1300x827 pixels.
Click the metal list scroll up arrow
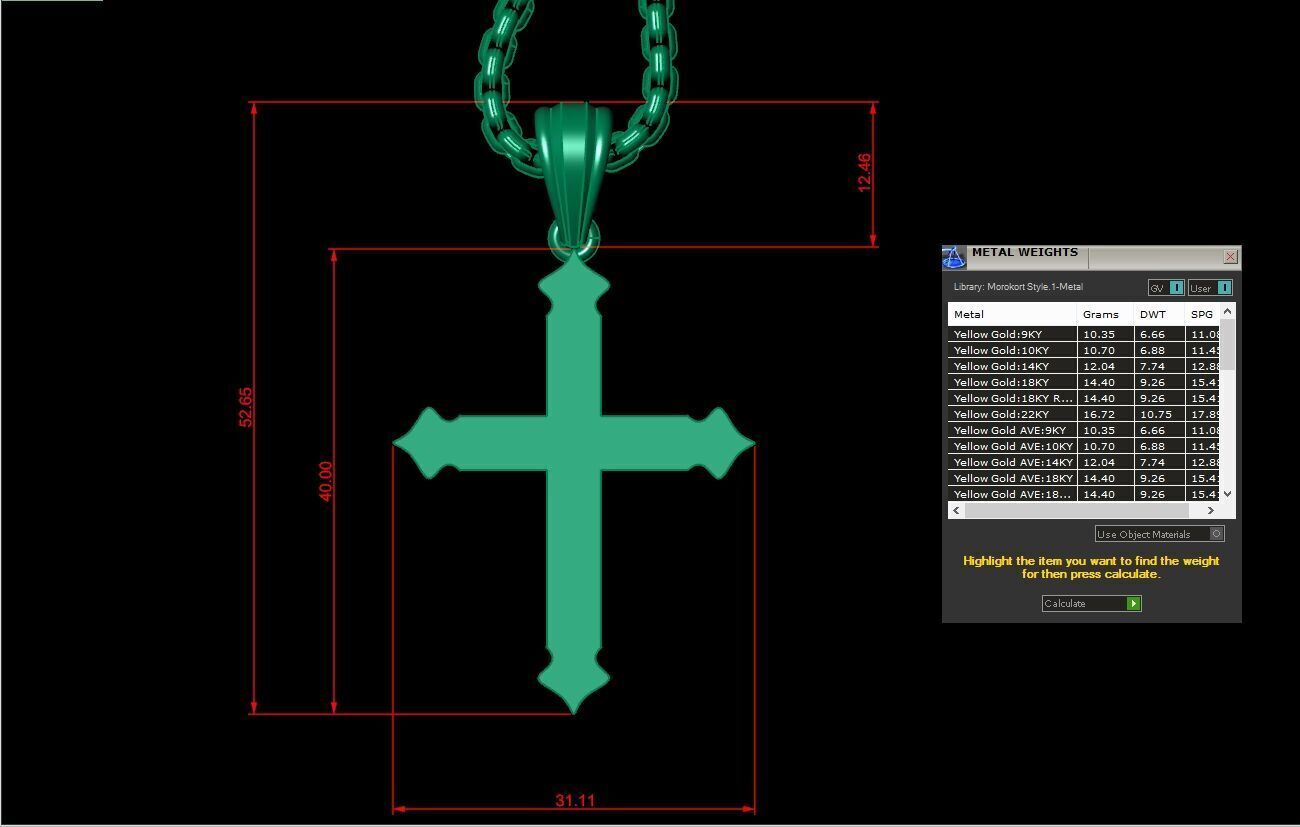(x=1227, y=312)
